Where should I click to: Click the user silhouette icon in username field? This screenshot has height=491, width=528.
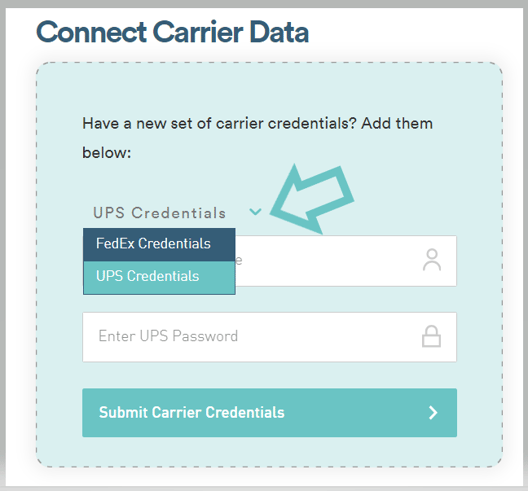click(x=432, y=260)
